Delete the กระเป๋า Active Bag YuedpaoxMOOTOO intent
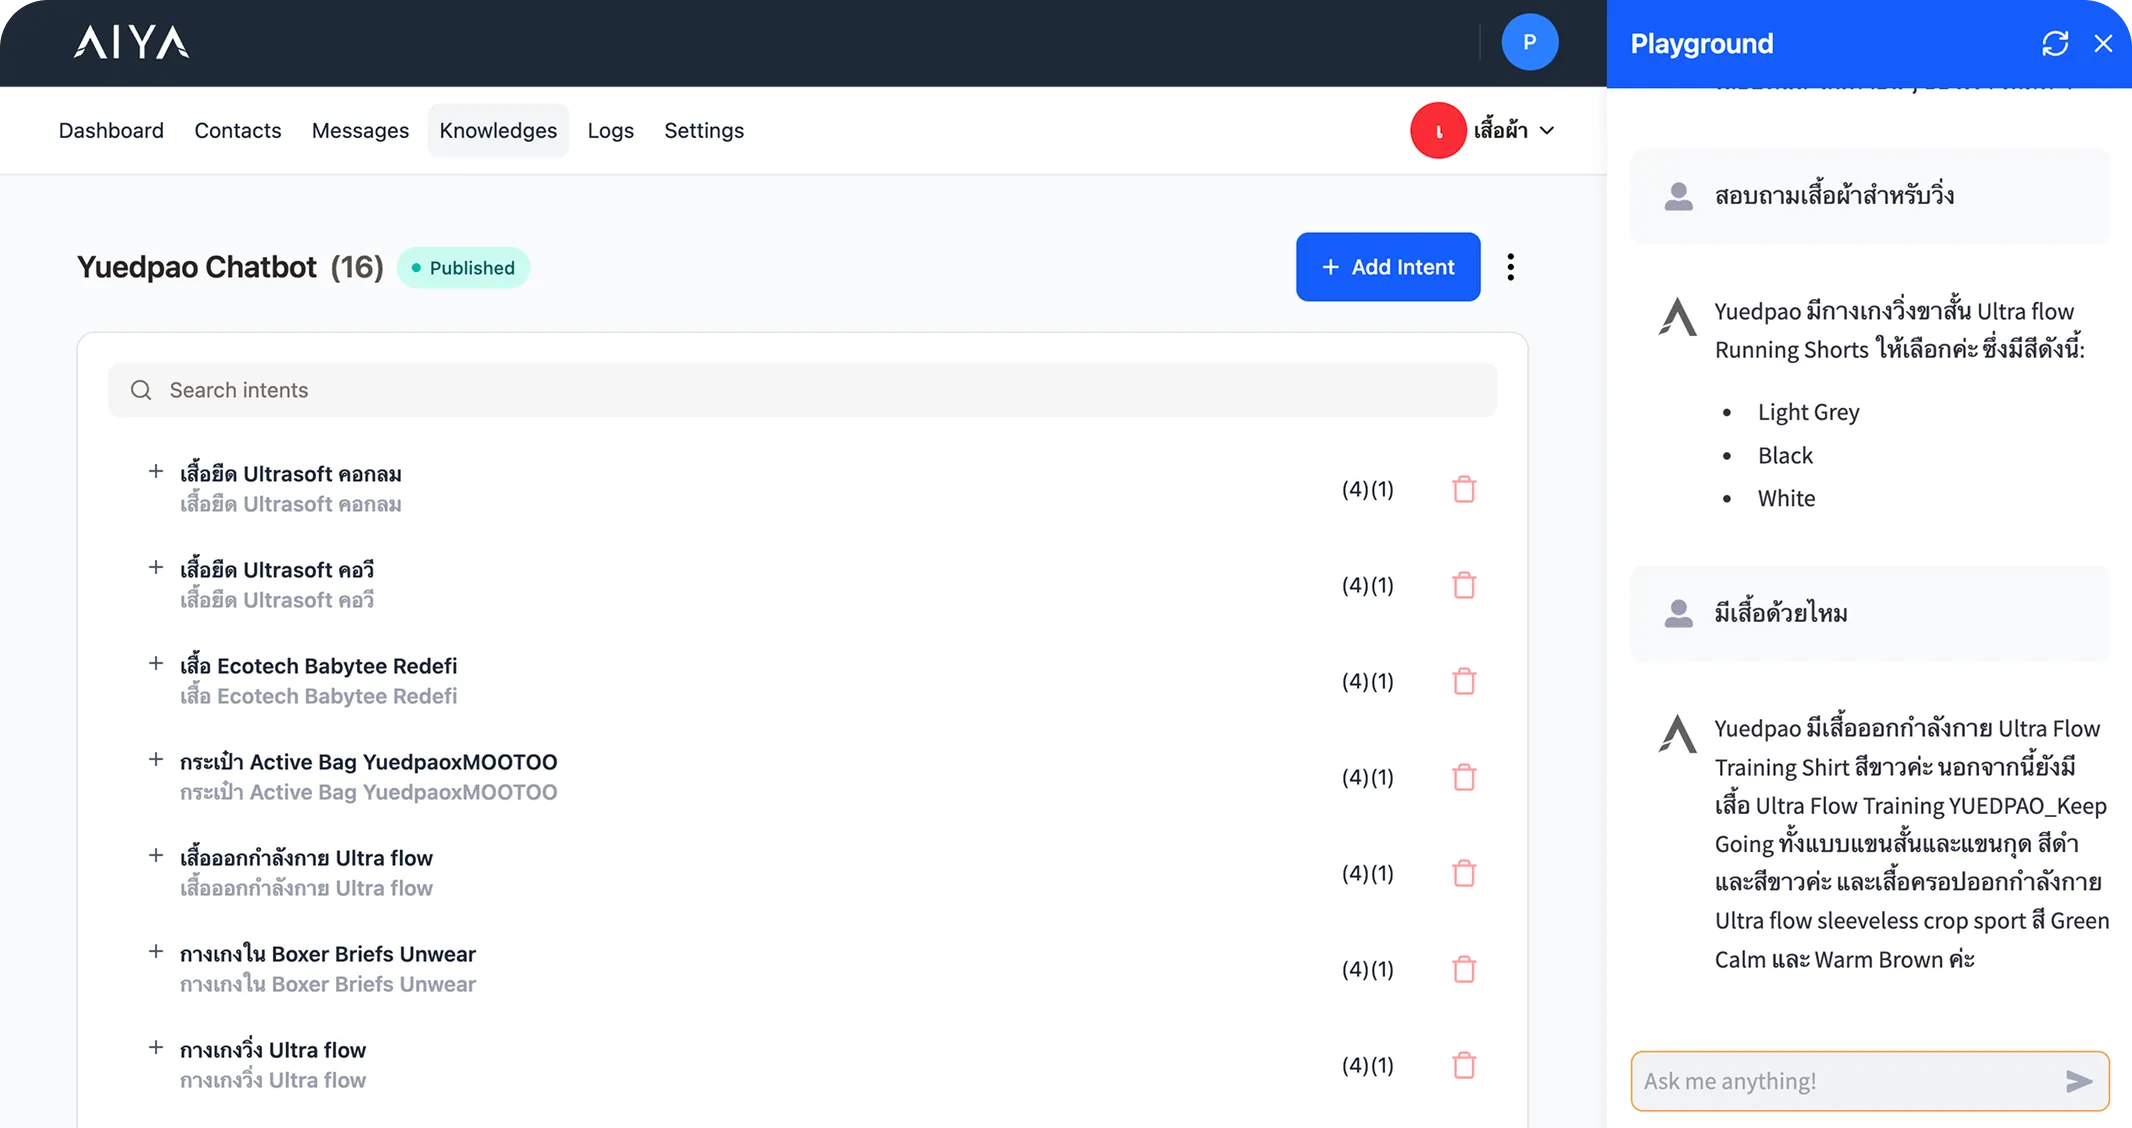This screenshot has height=1128, width=2132. tap(1464, 777)
